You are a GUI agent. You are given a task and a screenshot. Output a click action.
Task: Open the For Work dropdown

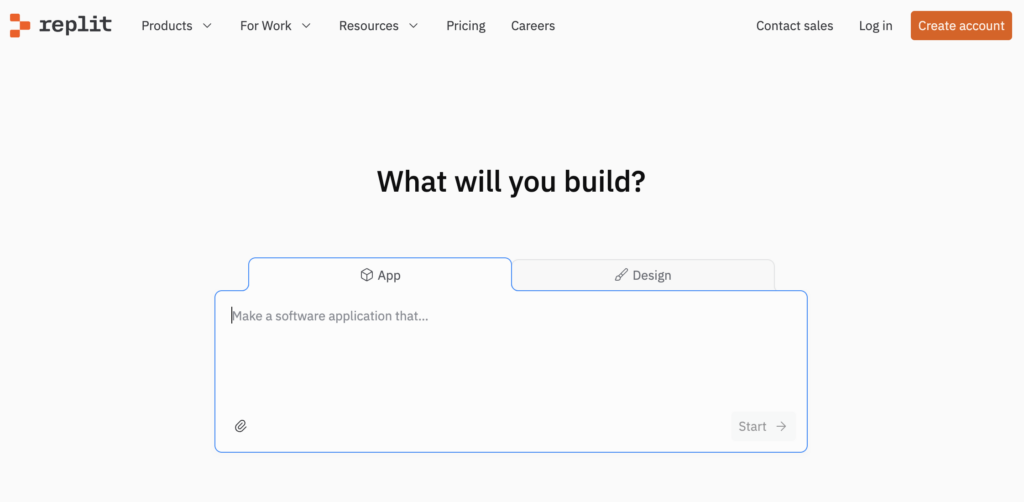pos(275,26)
